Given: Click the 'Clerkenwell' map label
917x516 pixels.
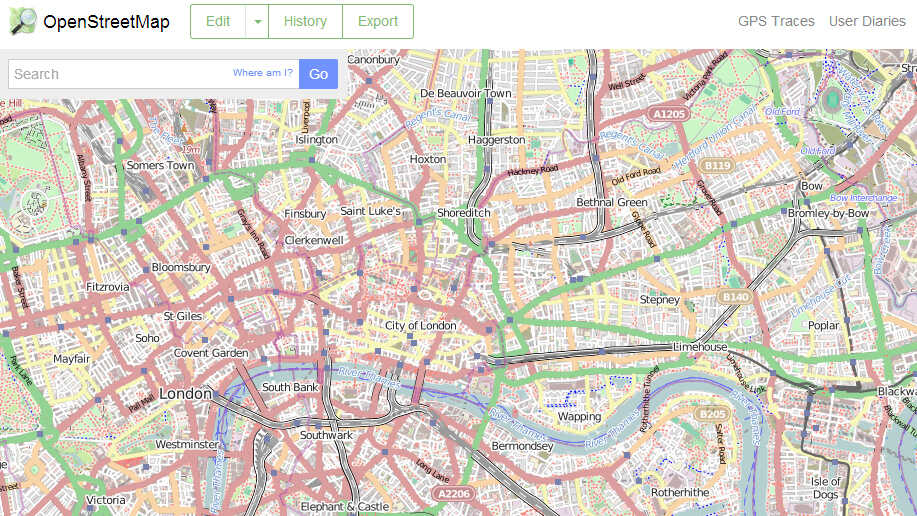Looking at the screenshot, I should (314, 240).
